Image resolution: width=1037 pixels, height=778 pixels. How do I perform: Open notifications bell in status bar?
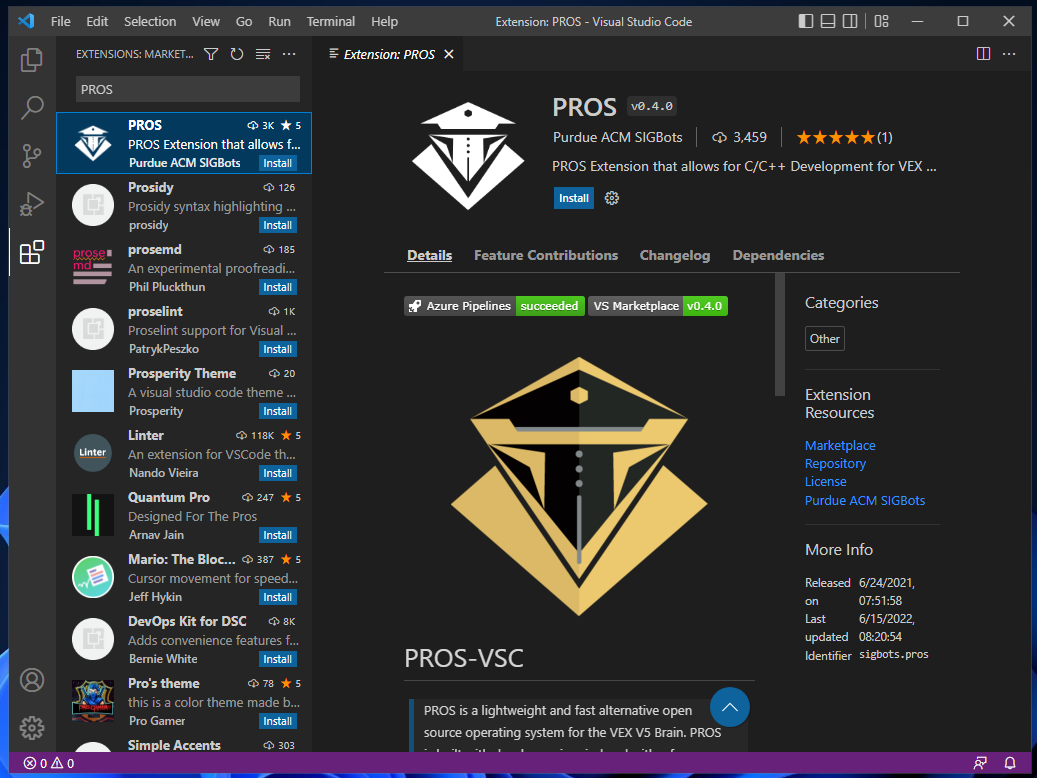(1010, 763)
